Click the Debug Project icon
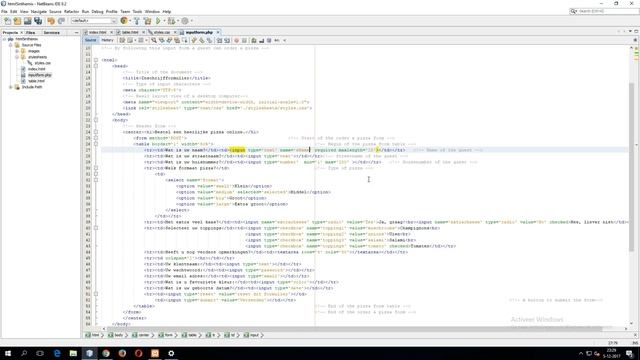Image resolution: width=640 pixels, height=360 pixels. (x=171, y=21)
